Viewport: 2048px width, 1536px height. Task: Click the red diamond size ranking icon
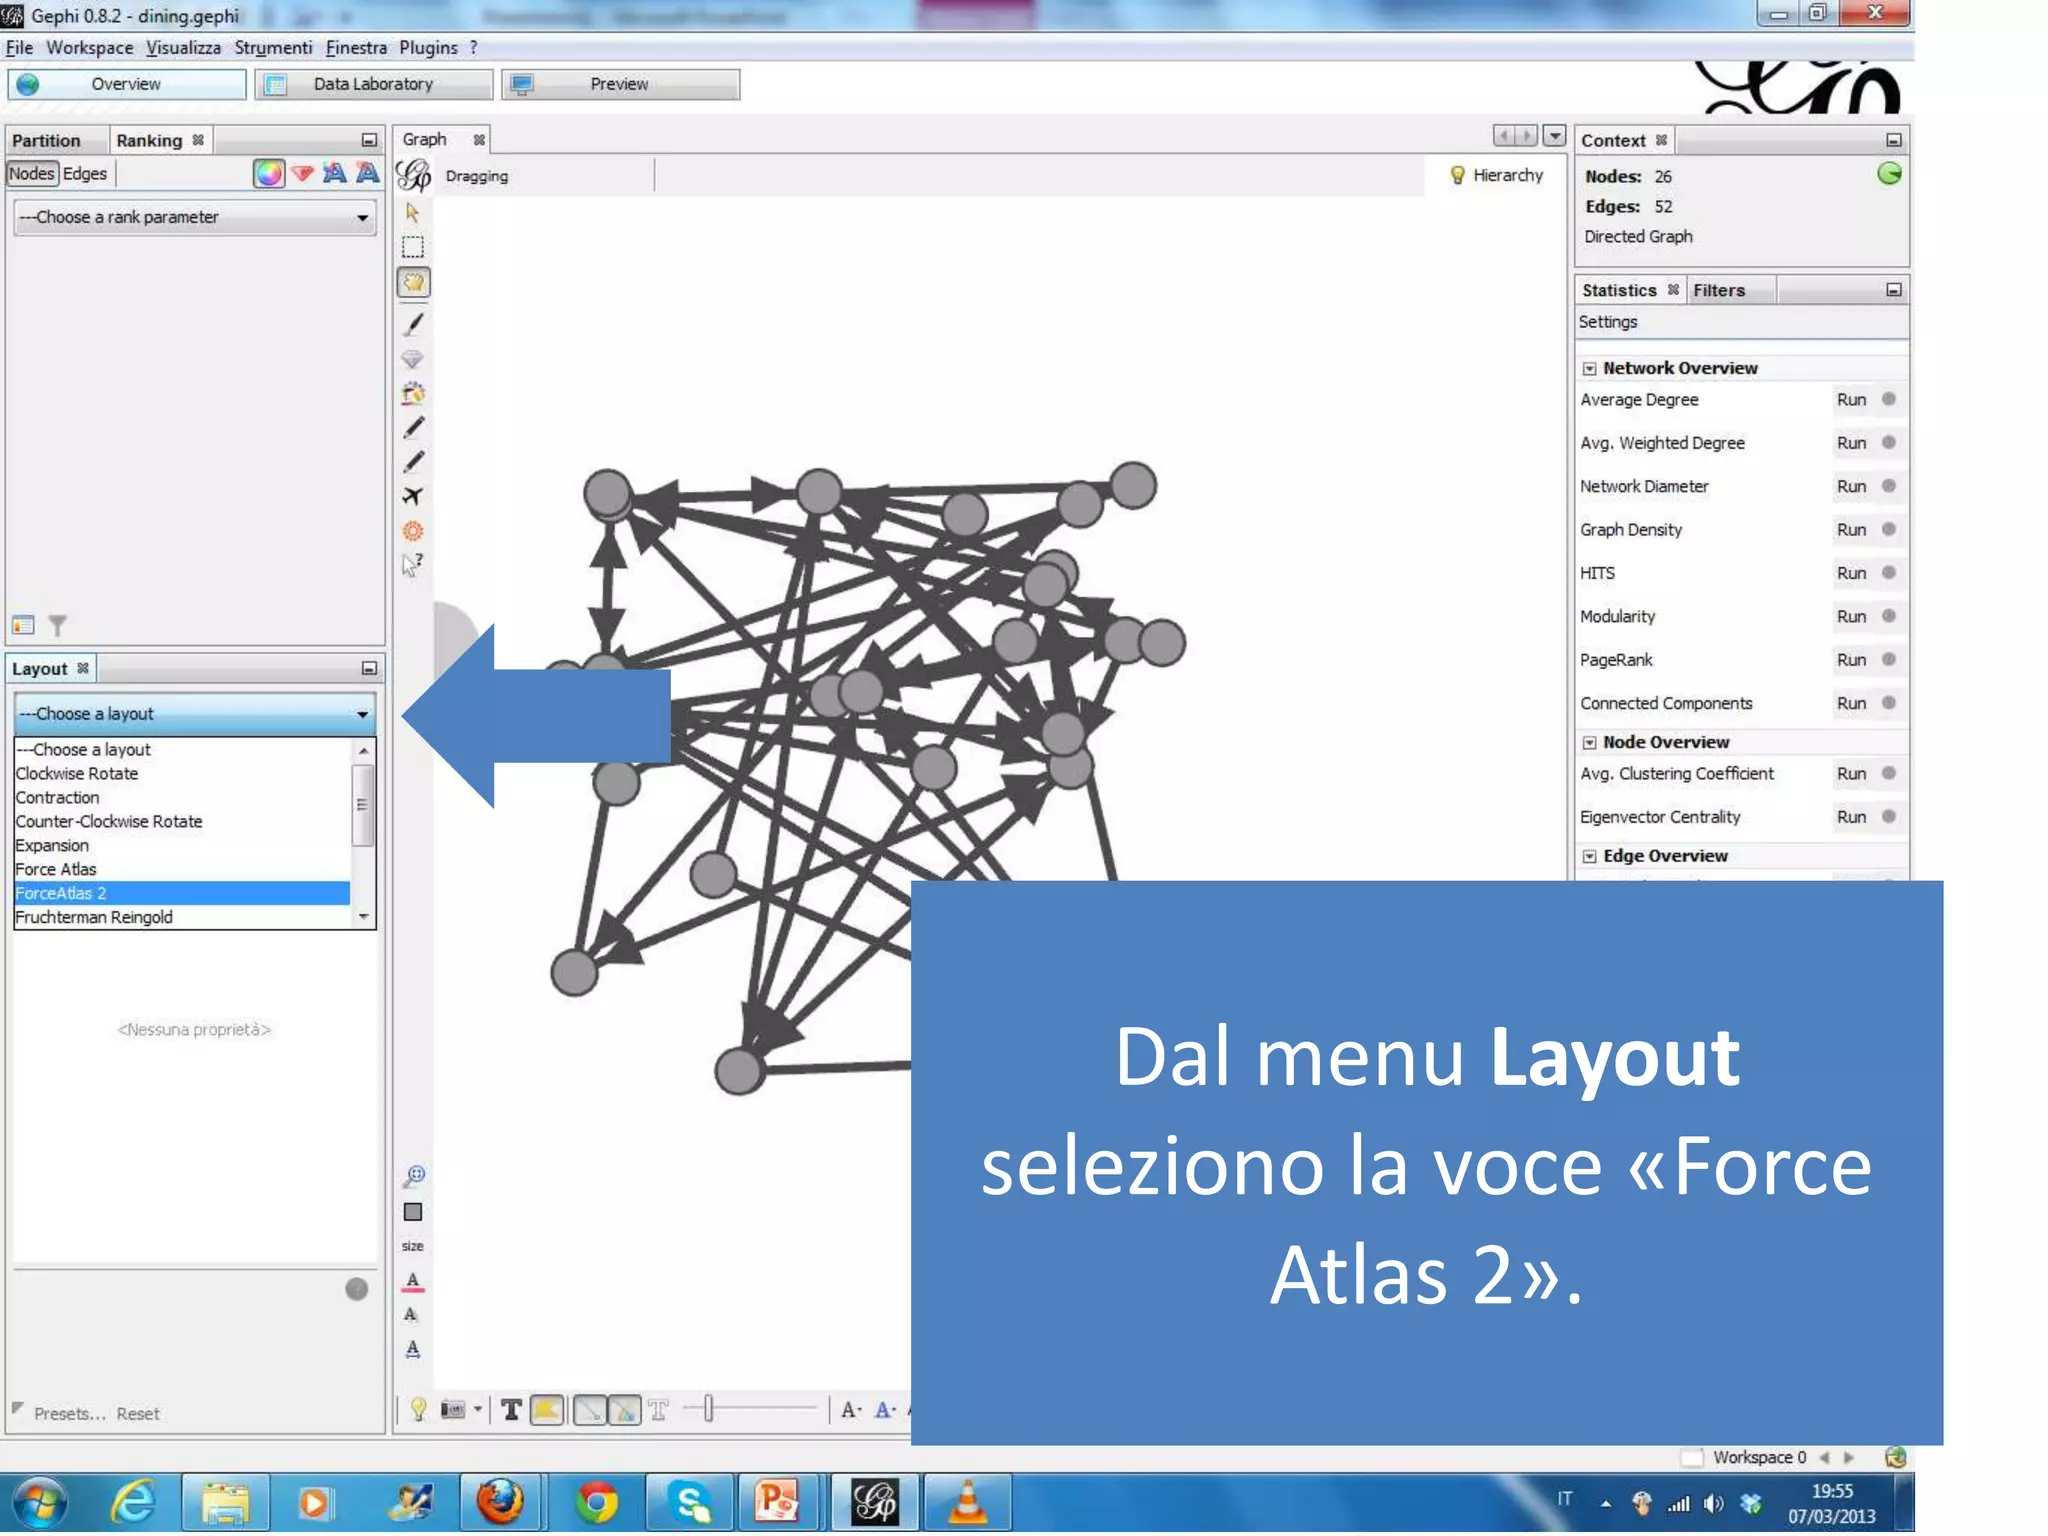pos(302,174)
